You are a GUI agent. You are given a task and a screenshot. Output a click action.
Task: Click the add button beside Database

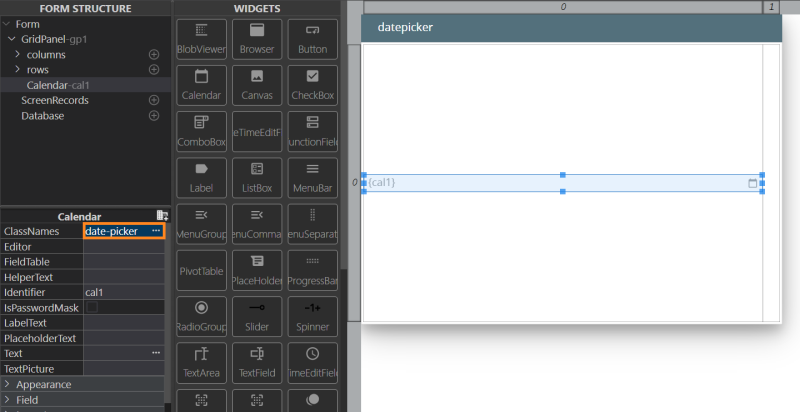154,116
